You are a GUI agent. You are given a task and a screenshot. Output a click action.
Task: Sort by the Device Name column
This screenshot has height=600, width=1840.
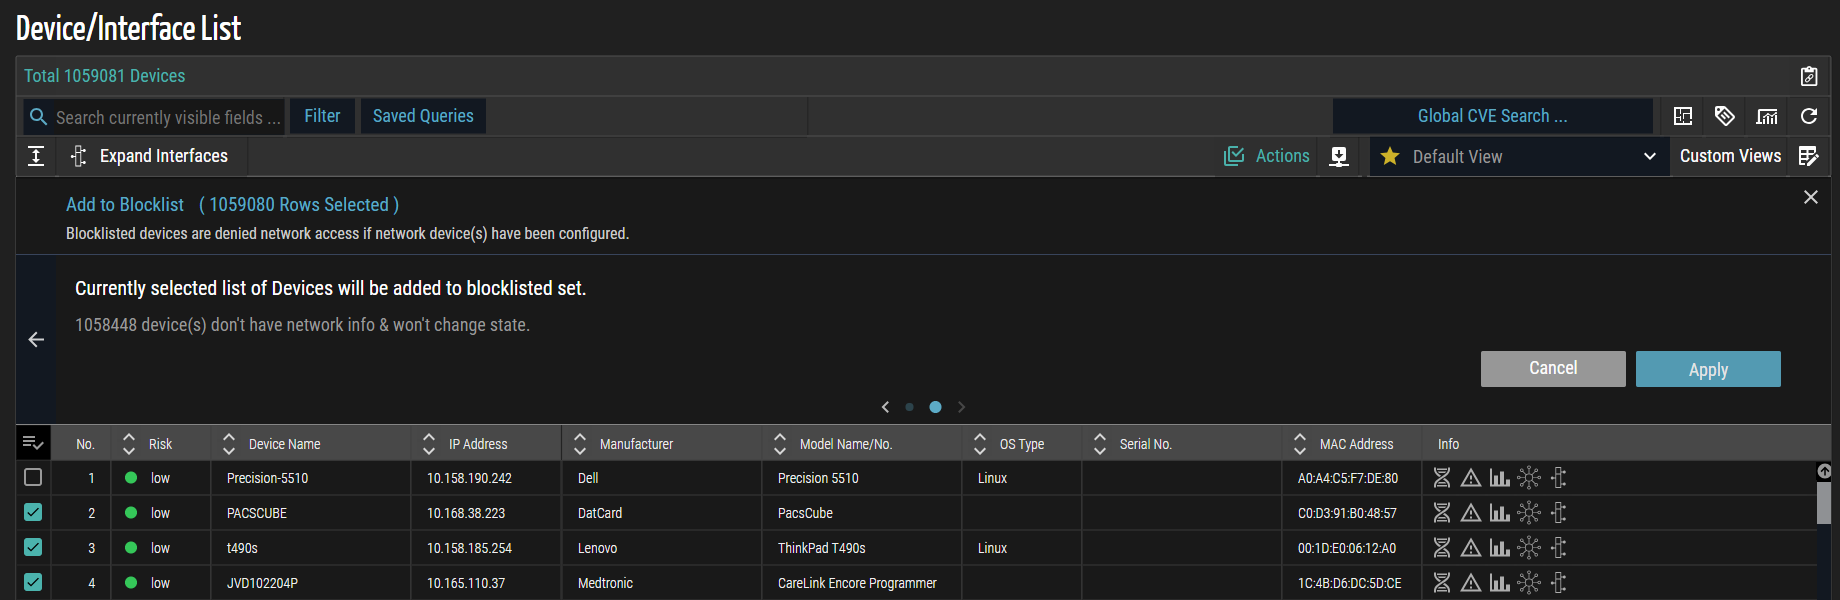[284, 444]
